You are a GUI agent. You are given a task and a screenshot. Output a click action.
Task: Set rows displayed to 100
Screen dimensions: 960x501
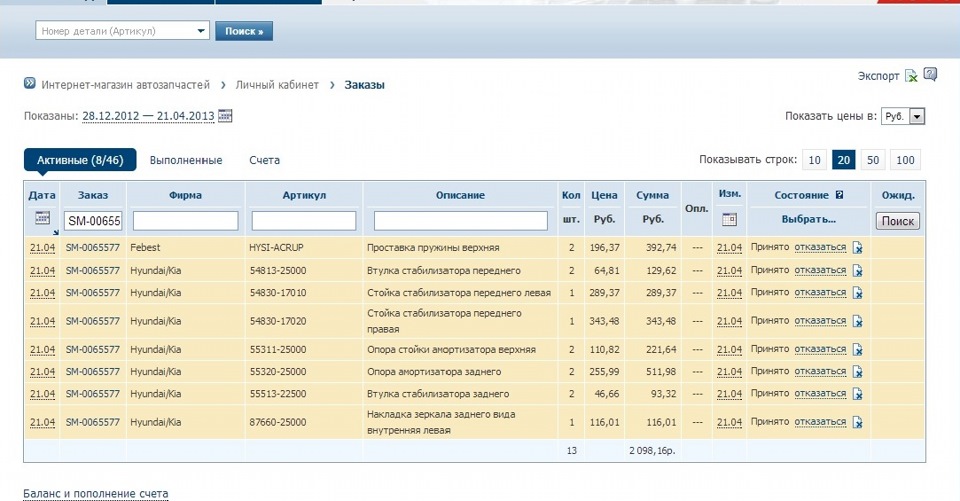click(905, 160)
